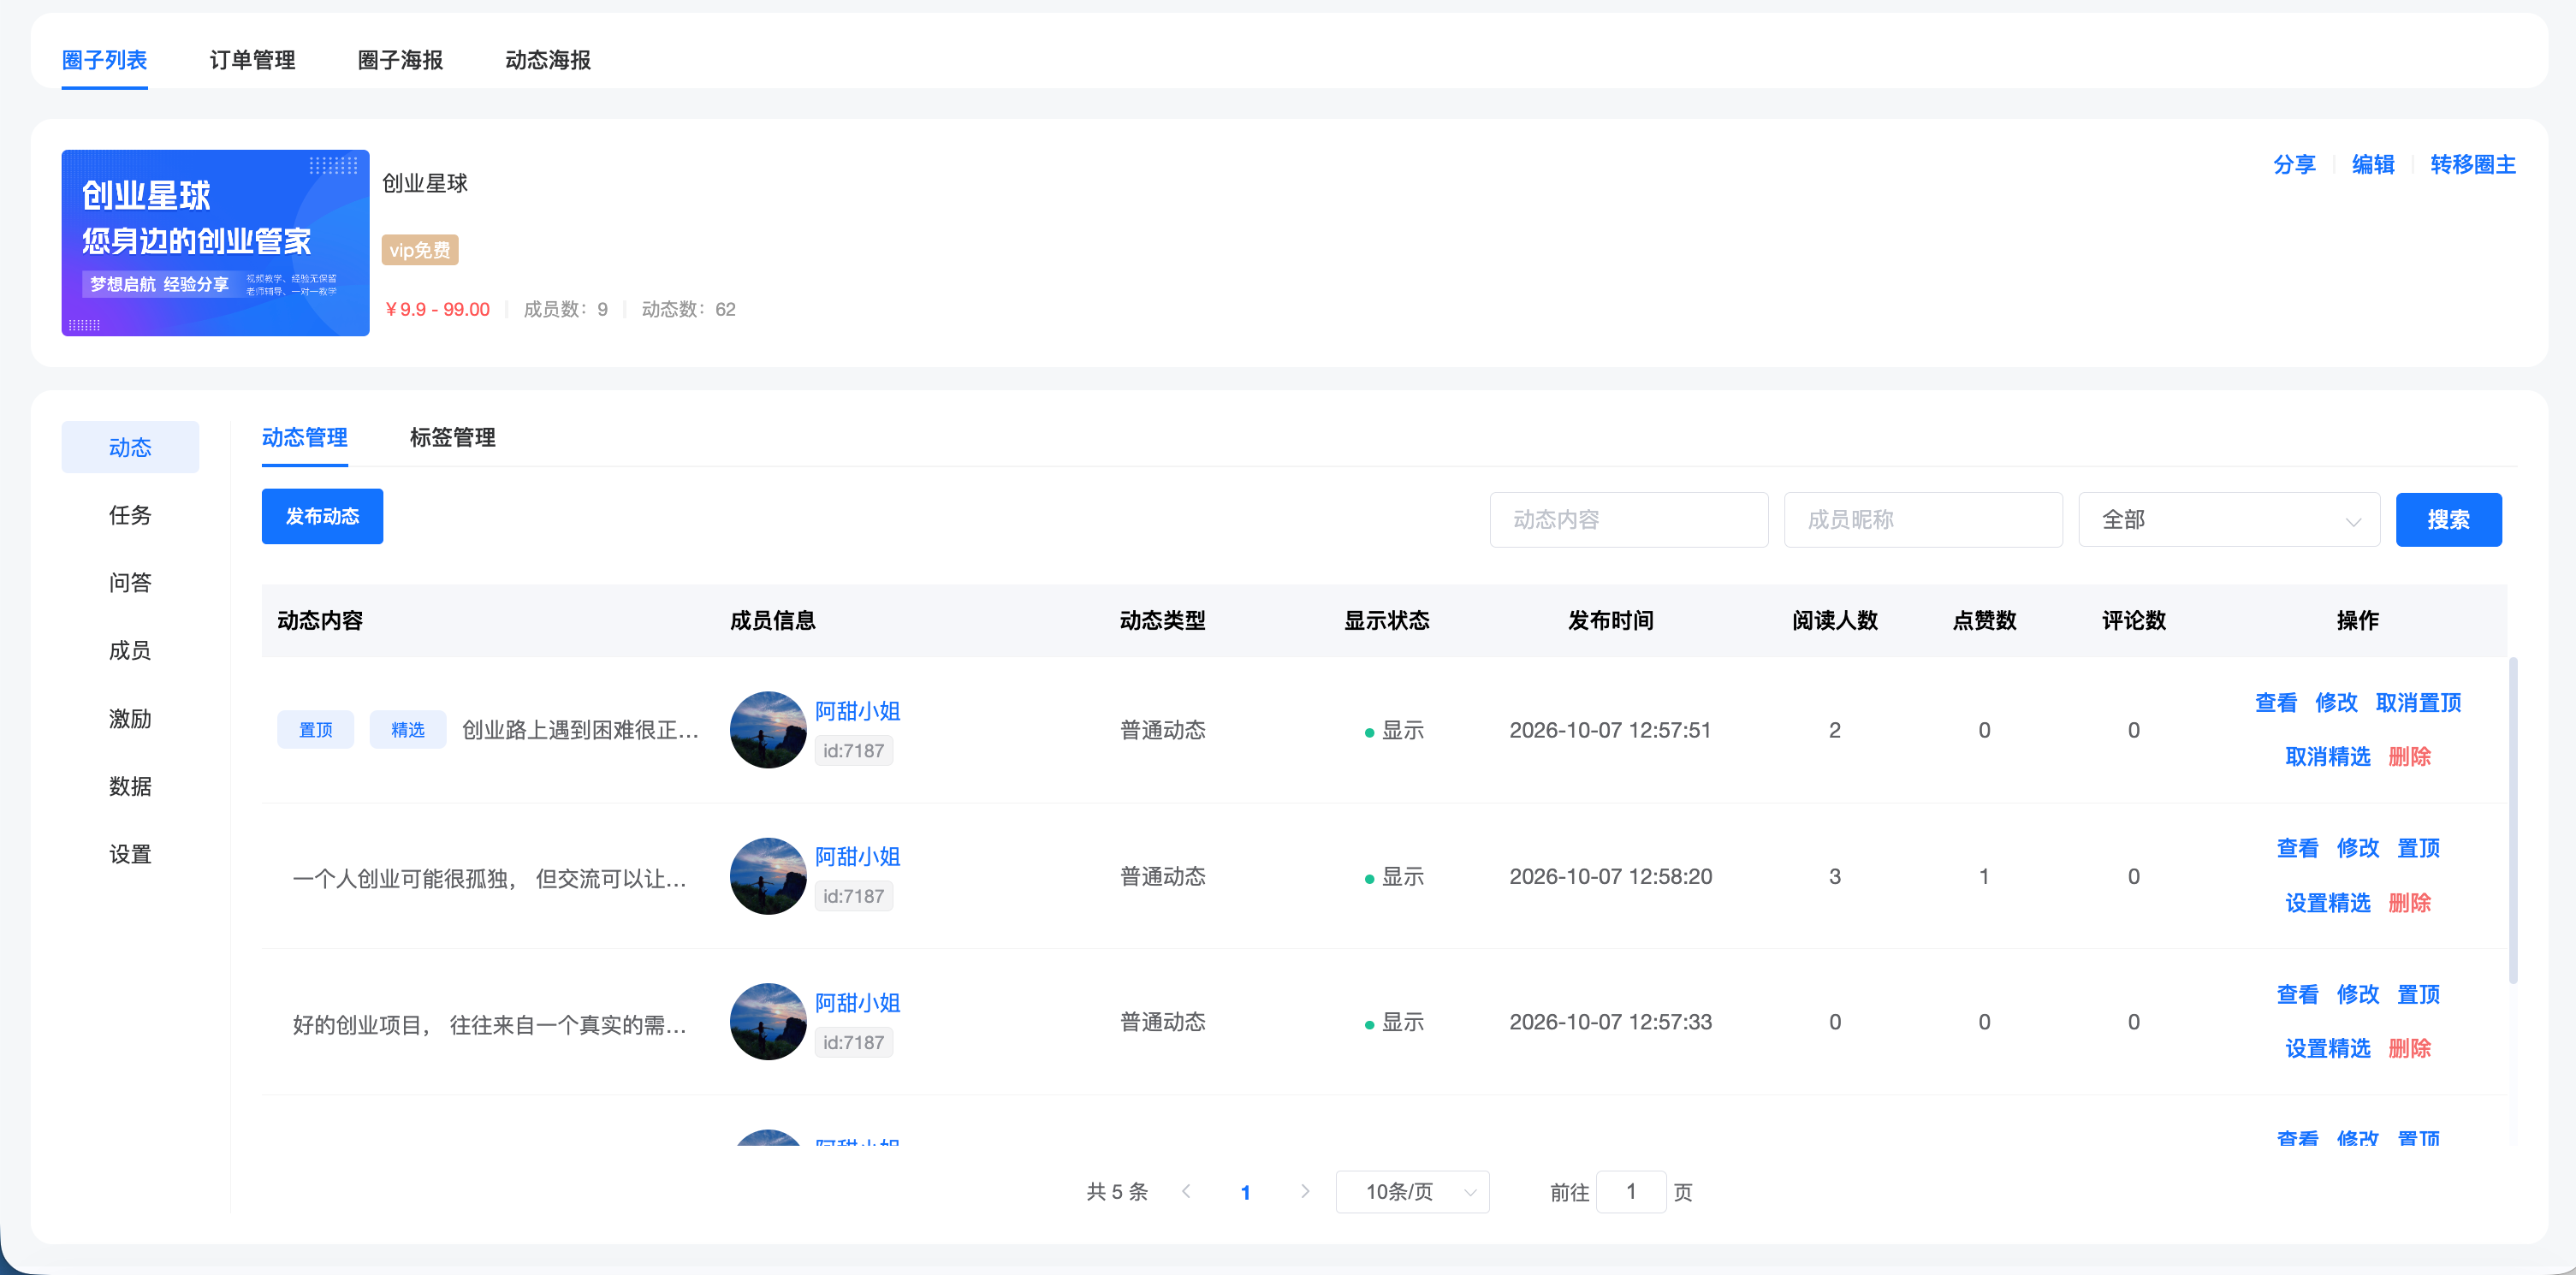Click 取消置顶 on the pinned post
Image resolution: width=2576 pixels, height=1275 pixels.
(2418, 703)
